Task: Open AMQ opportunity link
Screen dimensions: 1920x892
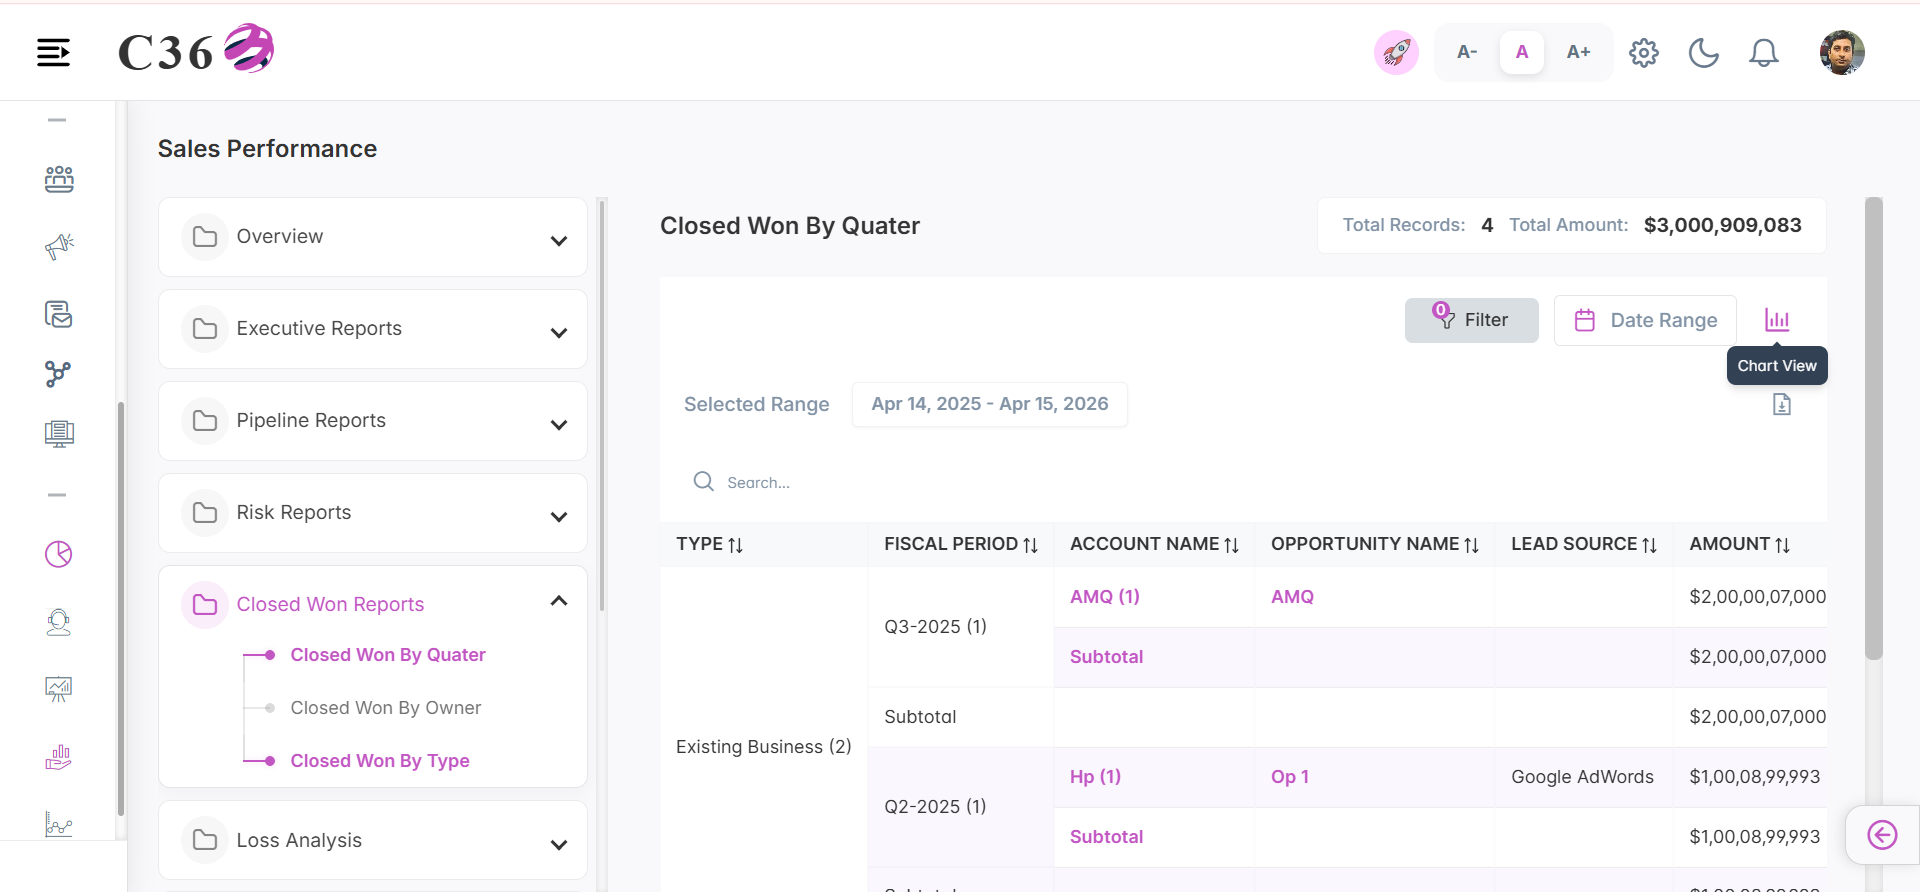Action: tap(1292, 597)
